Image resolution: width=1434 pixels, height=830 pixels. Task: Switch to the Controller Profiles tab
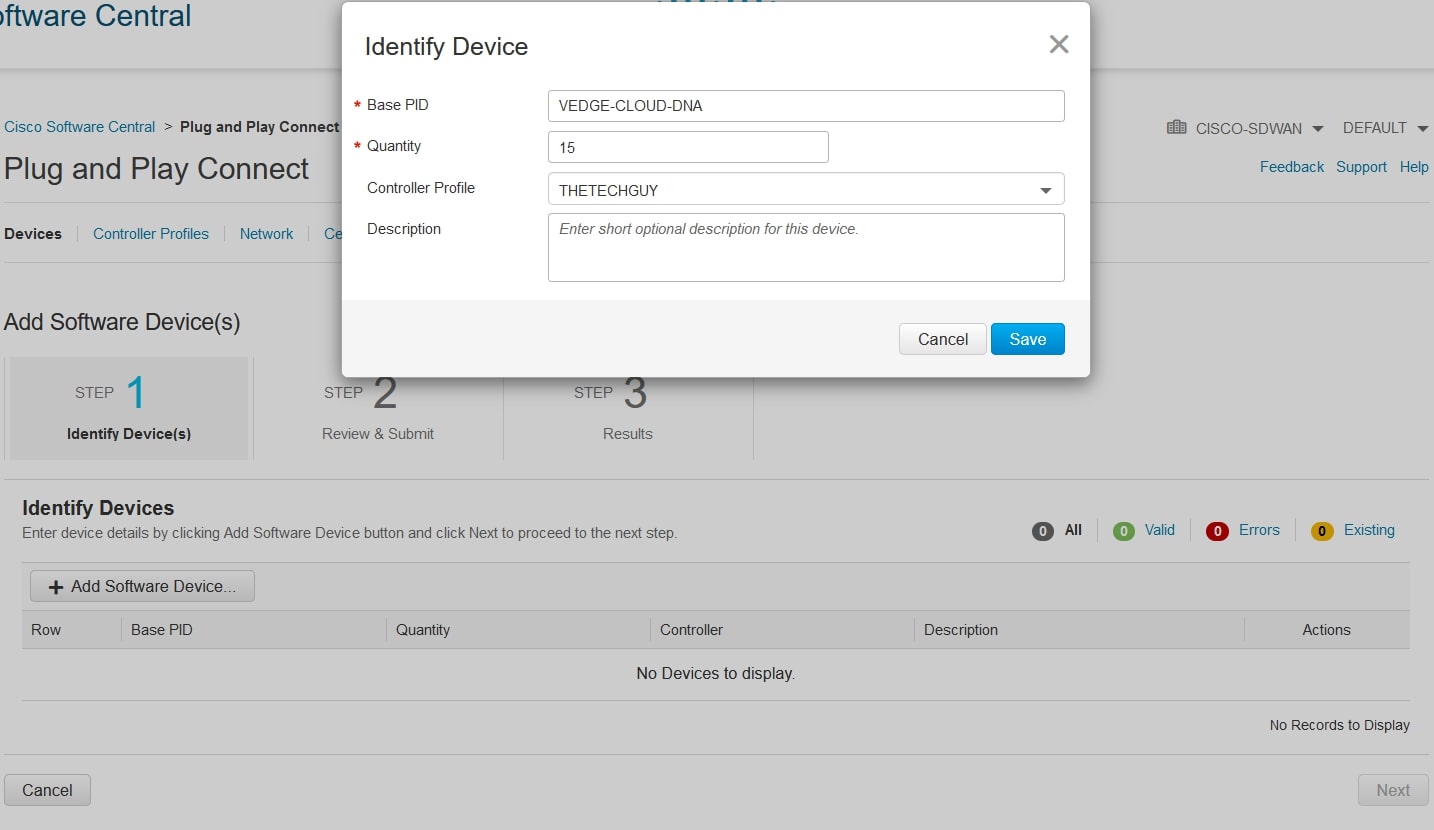[x=151, y=234]
